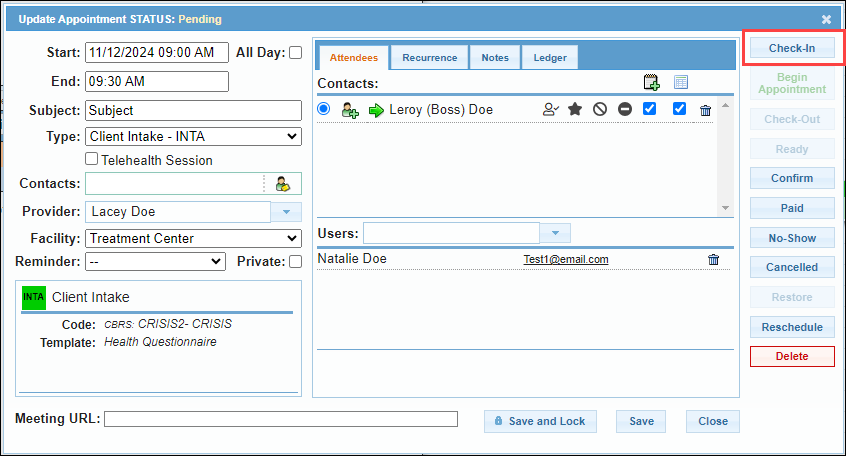The height and width of the screenshot is (456, 846).
Task: Click the green arrow icon beside Leroy Doe
Action: pyautogui.click(x=376, y=111)
